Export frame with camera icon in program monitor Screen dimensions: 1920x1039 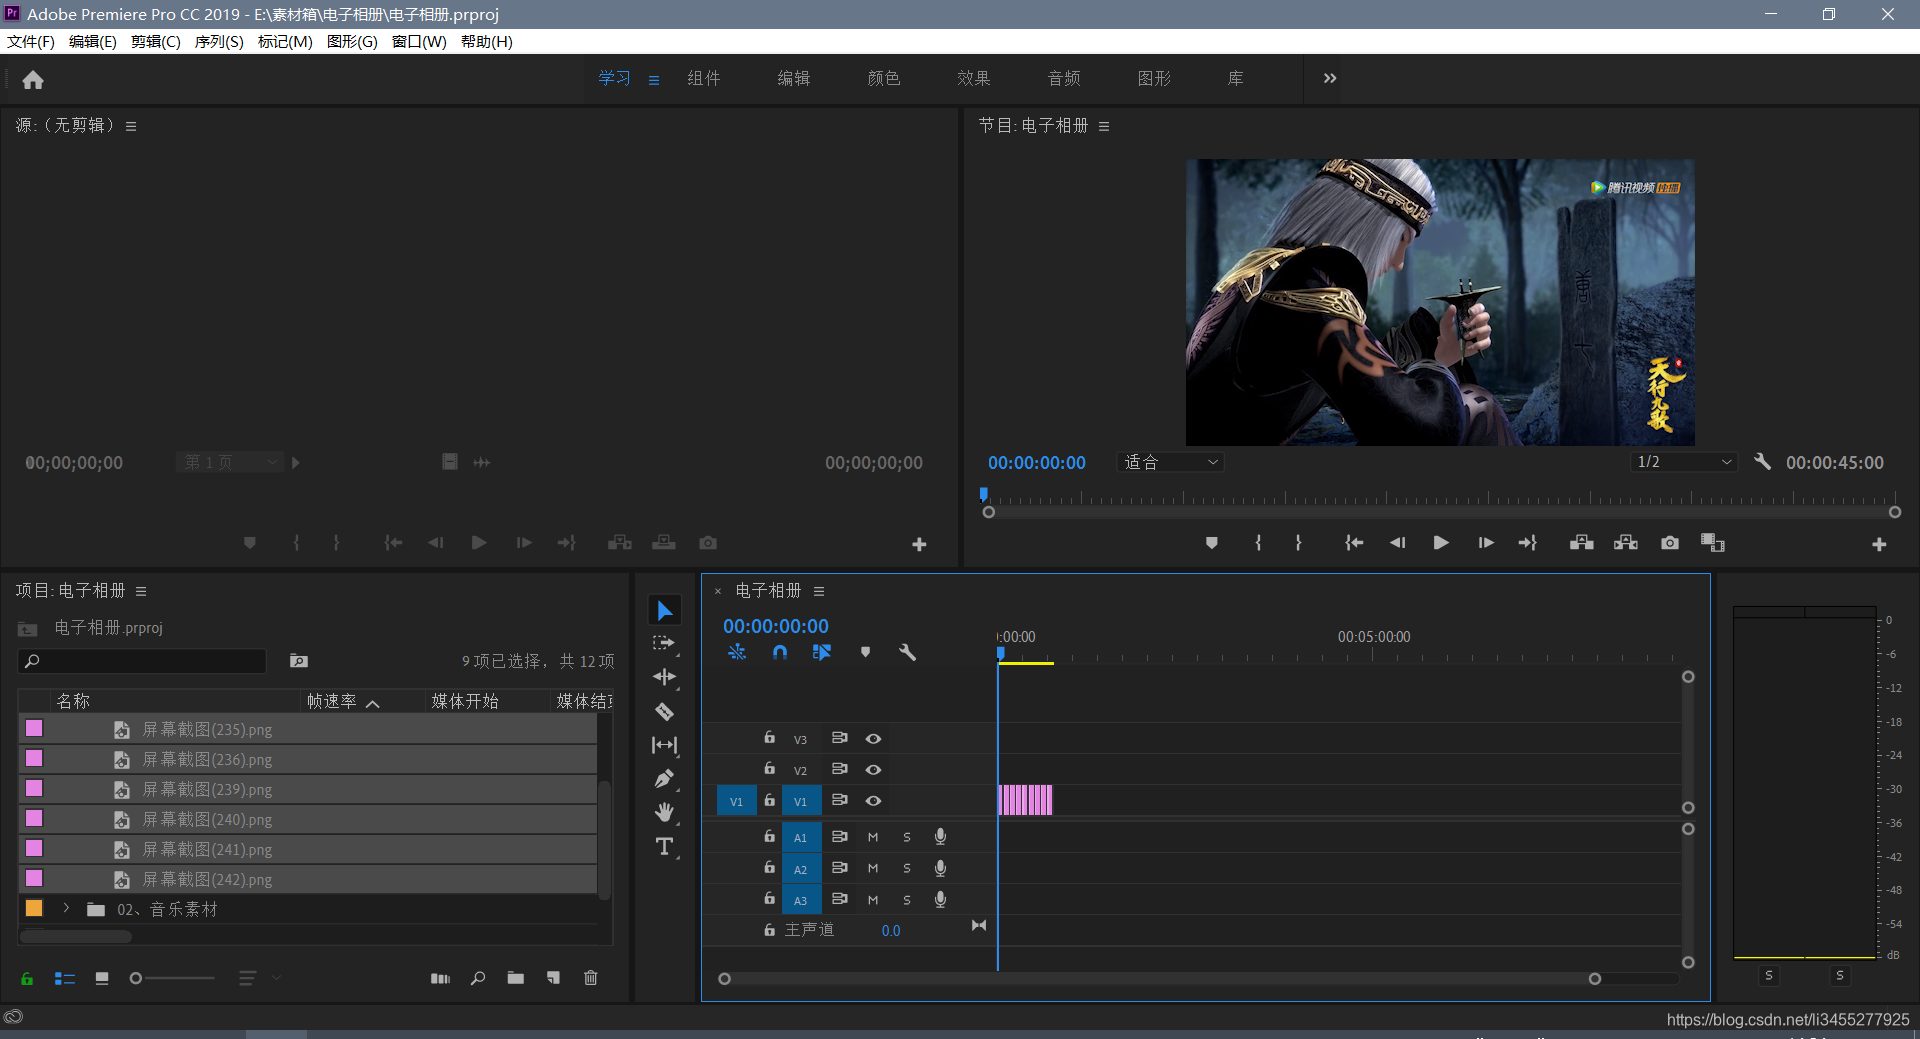(x=1670, y=543)
